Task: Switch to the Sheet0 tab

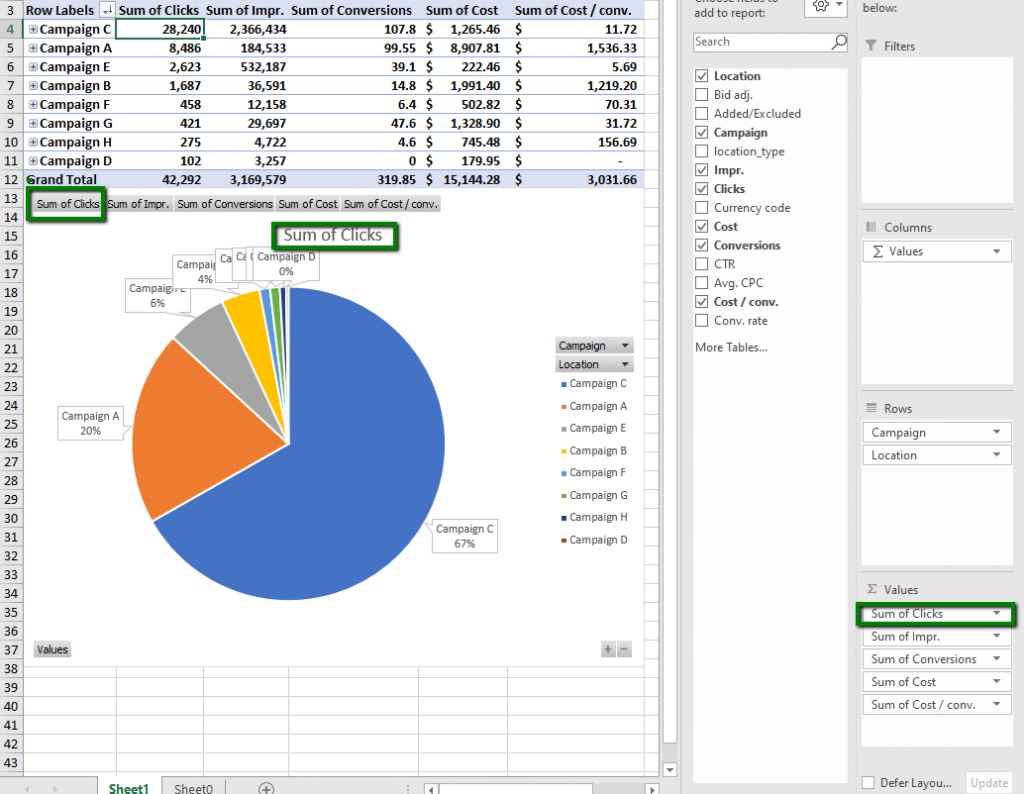Action: point(192,789)
